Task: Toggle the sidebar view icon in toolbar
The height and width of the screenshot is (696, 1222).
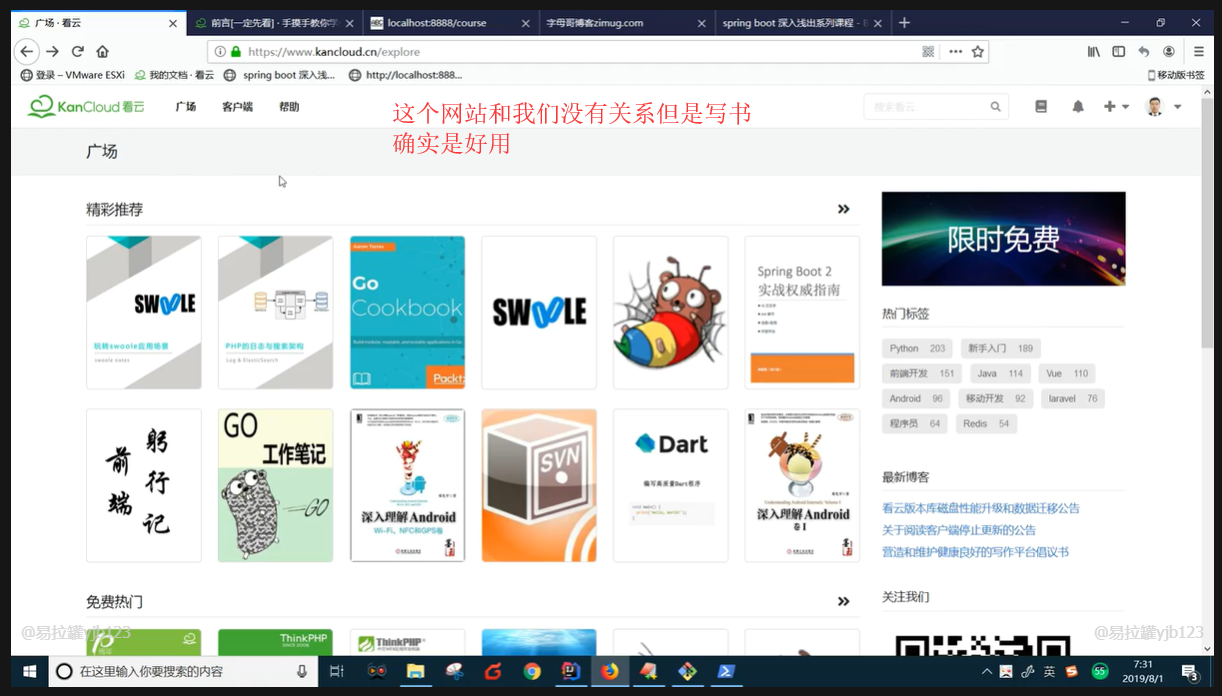Action: click(x=1119, y=52)
